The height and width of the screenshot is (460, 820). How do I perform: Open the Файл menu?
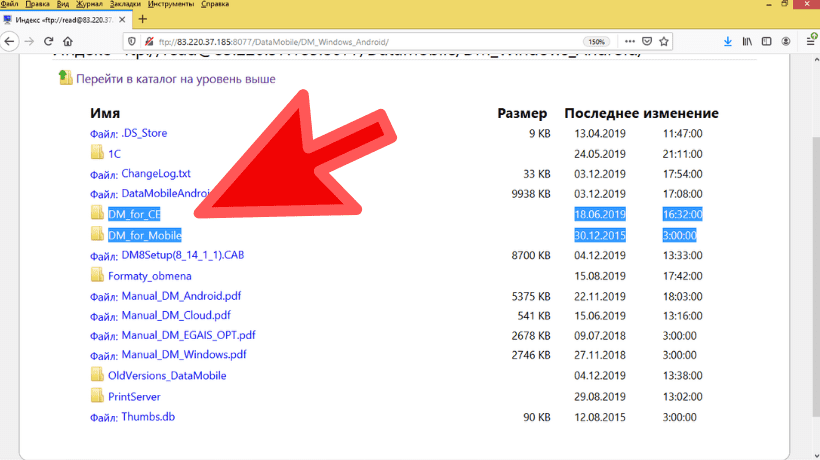(9, 4)
